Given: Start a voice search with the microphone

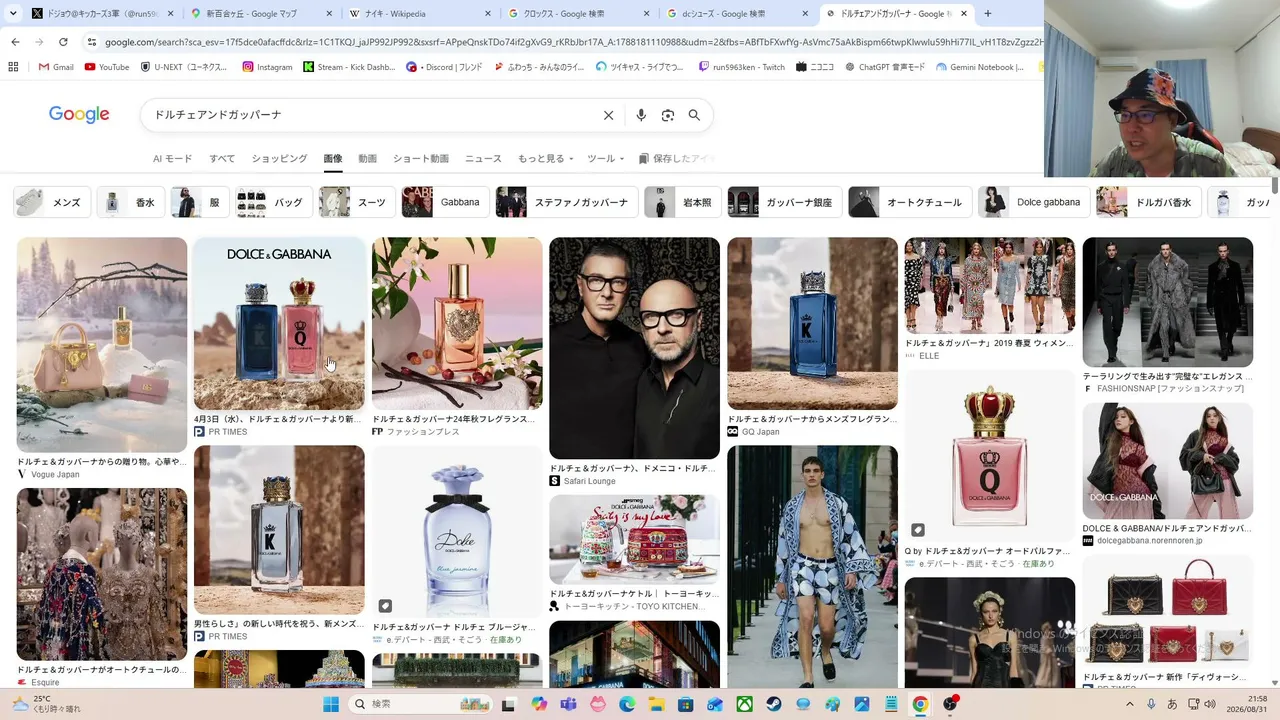Looking at the screenshot, I should coord(641,115).
